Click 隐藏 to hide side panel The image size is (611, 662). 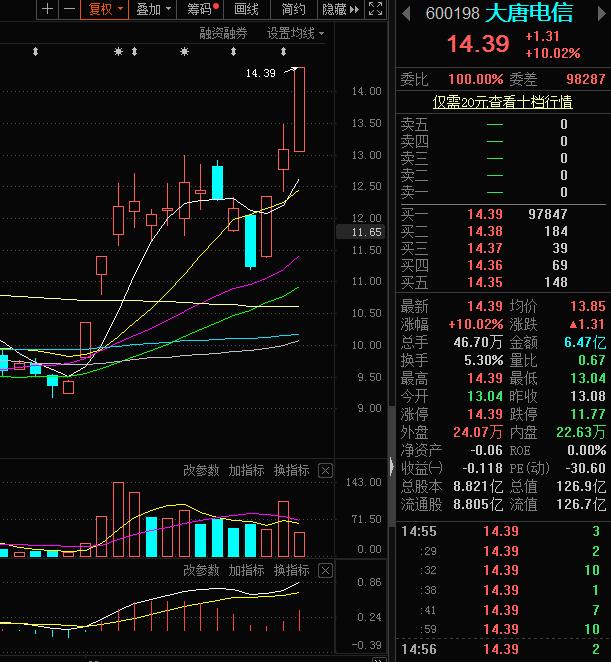340,9
